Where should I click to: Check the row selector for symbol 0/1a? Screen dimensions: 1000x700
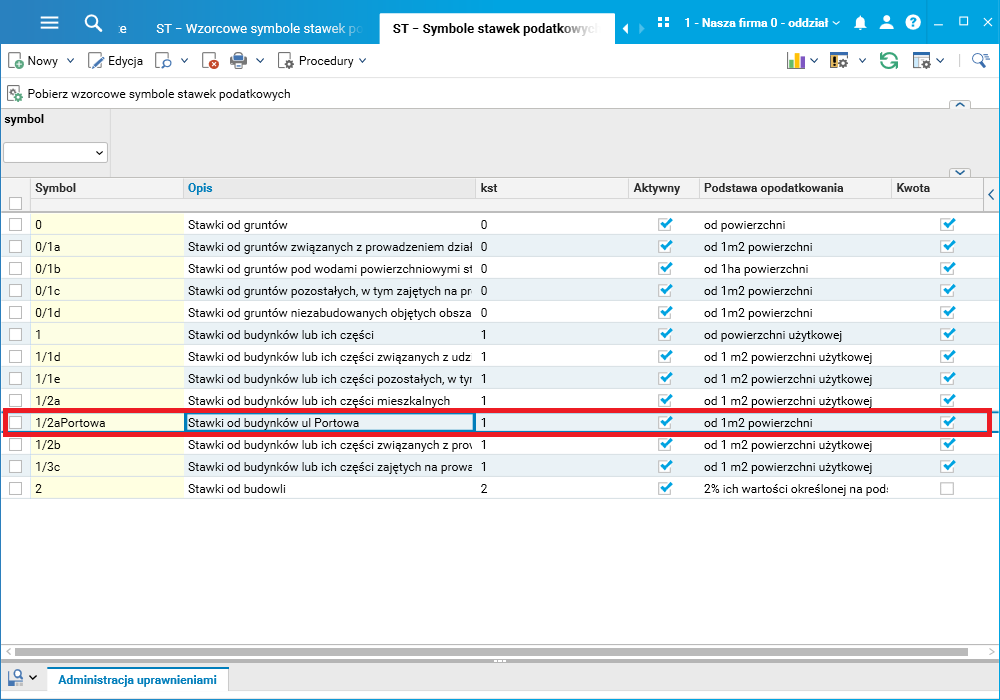15,247
